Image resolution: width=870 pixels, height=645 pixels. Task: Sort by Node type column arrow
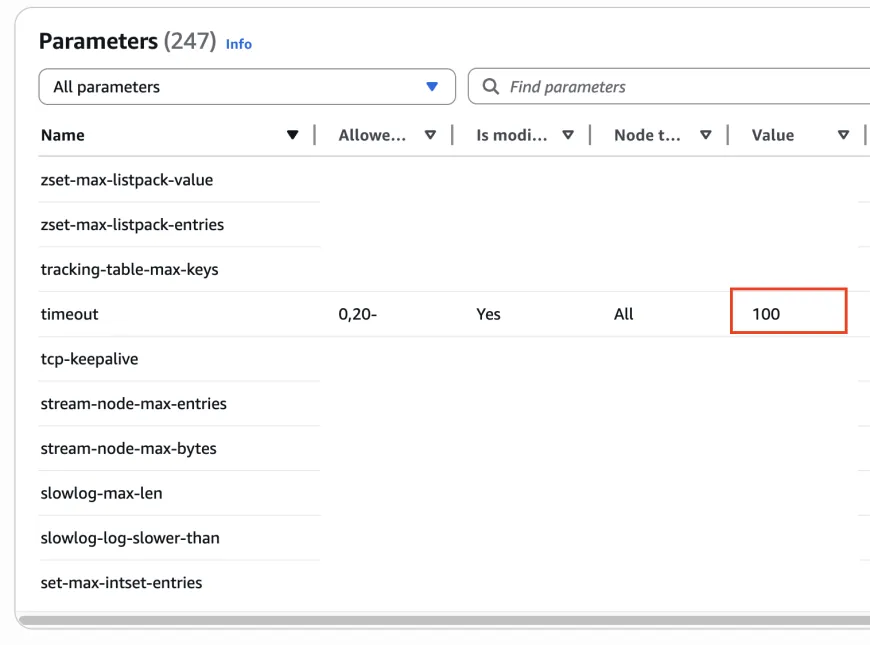[706, 135]
